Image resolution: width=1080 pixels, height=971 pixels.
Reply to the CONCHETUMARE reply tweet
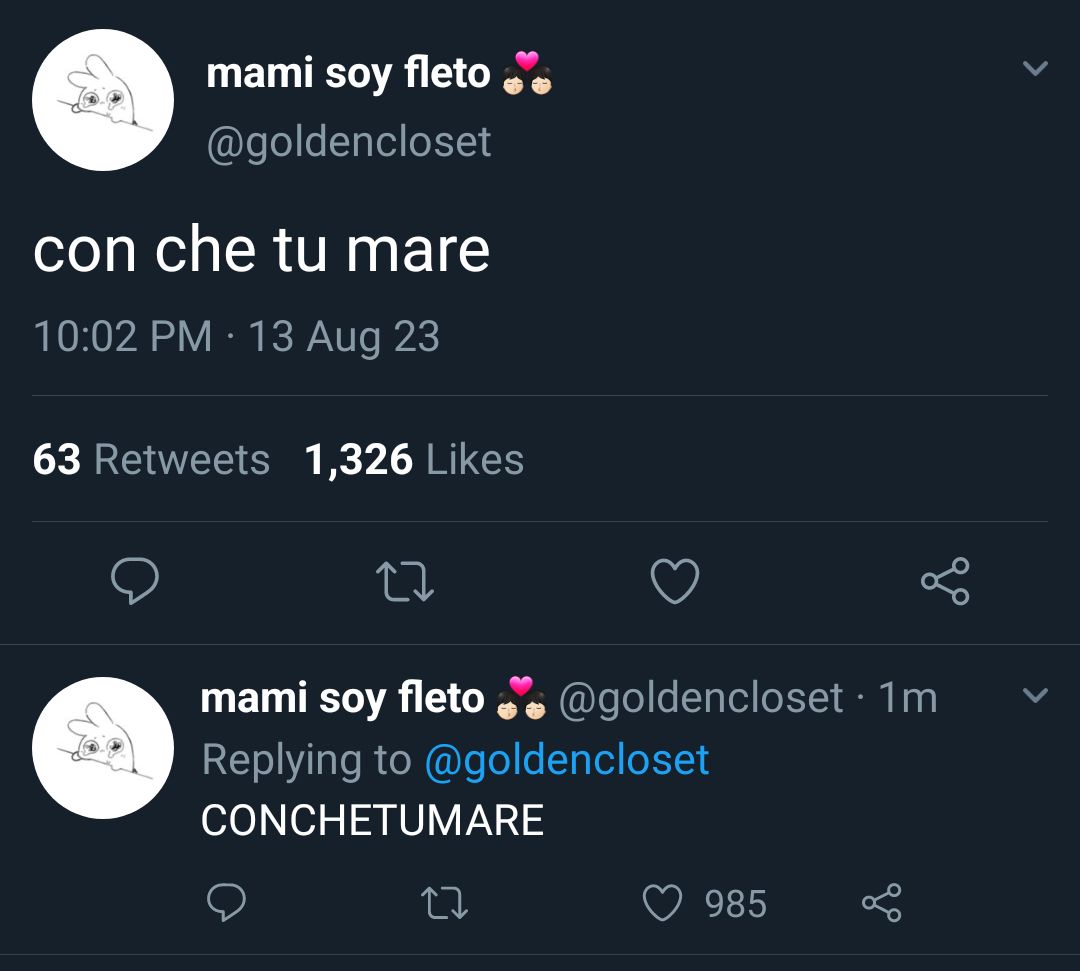point(227,902)
